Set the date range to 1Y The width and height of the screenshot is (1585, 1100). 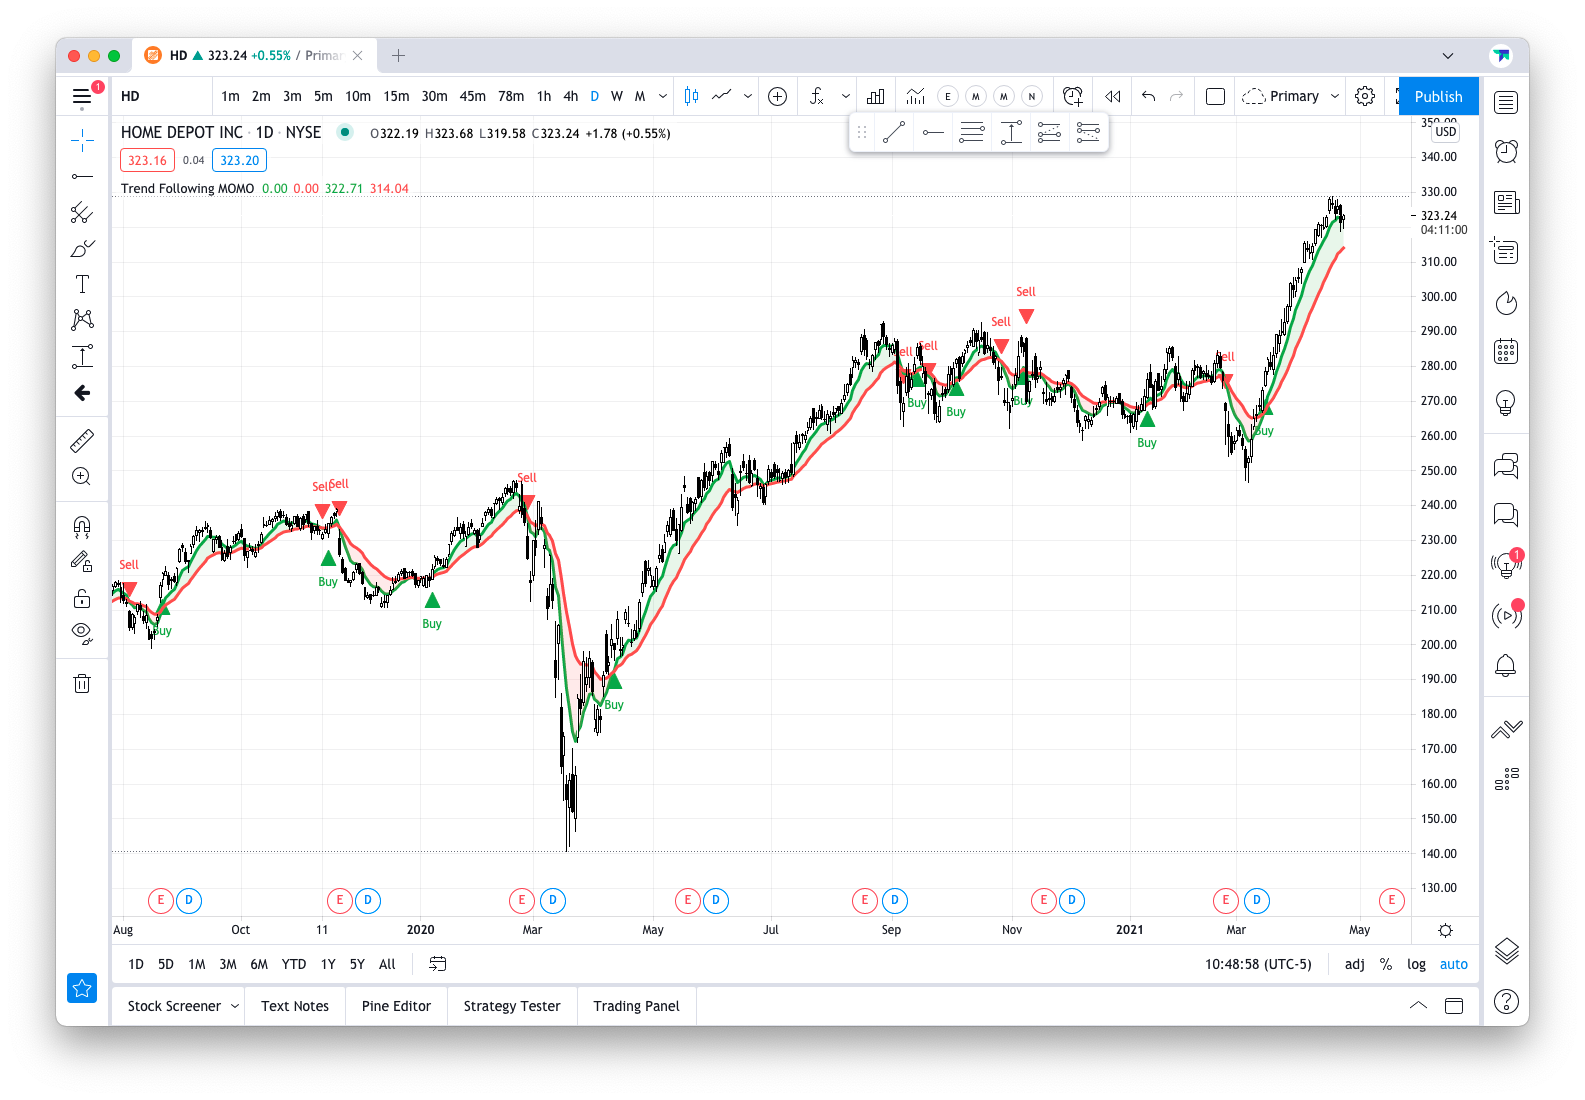coord(328,964)
